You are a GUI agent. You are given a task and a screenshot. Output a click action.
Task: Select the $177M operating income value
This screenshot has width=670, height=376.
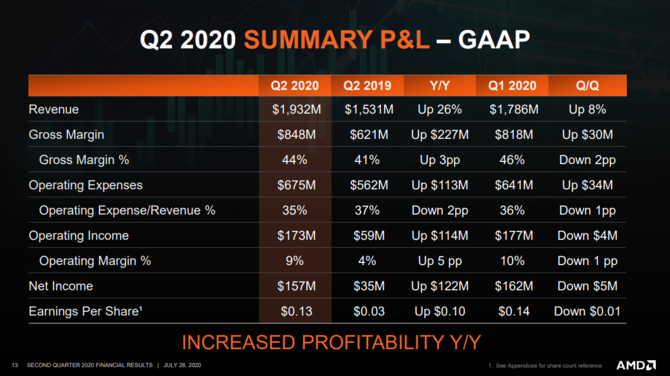tap(514, 236)
